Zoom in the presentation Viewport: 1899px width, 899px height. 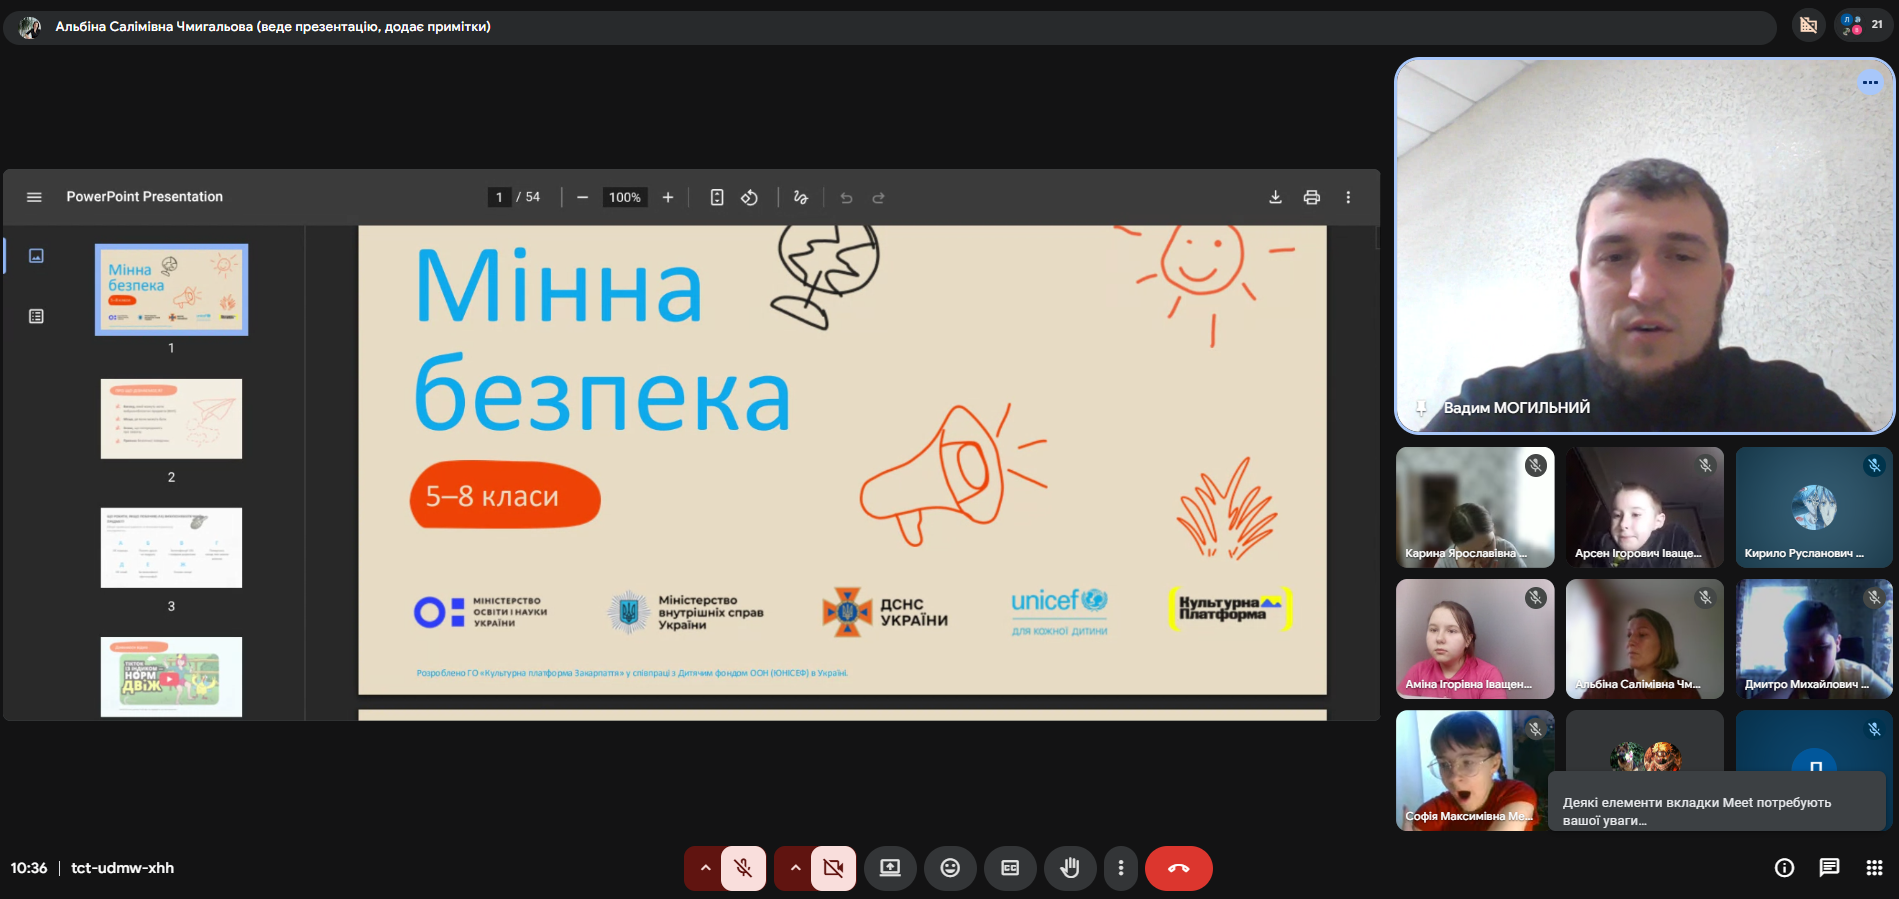(668, 197)
